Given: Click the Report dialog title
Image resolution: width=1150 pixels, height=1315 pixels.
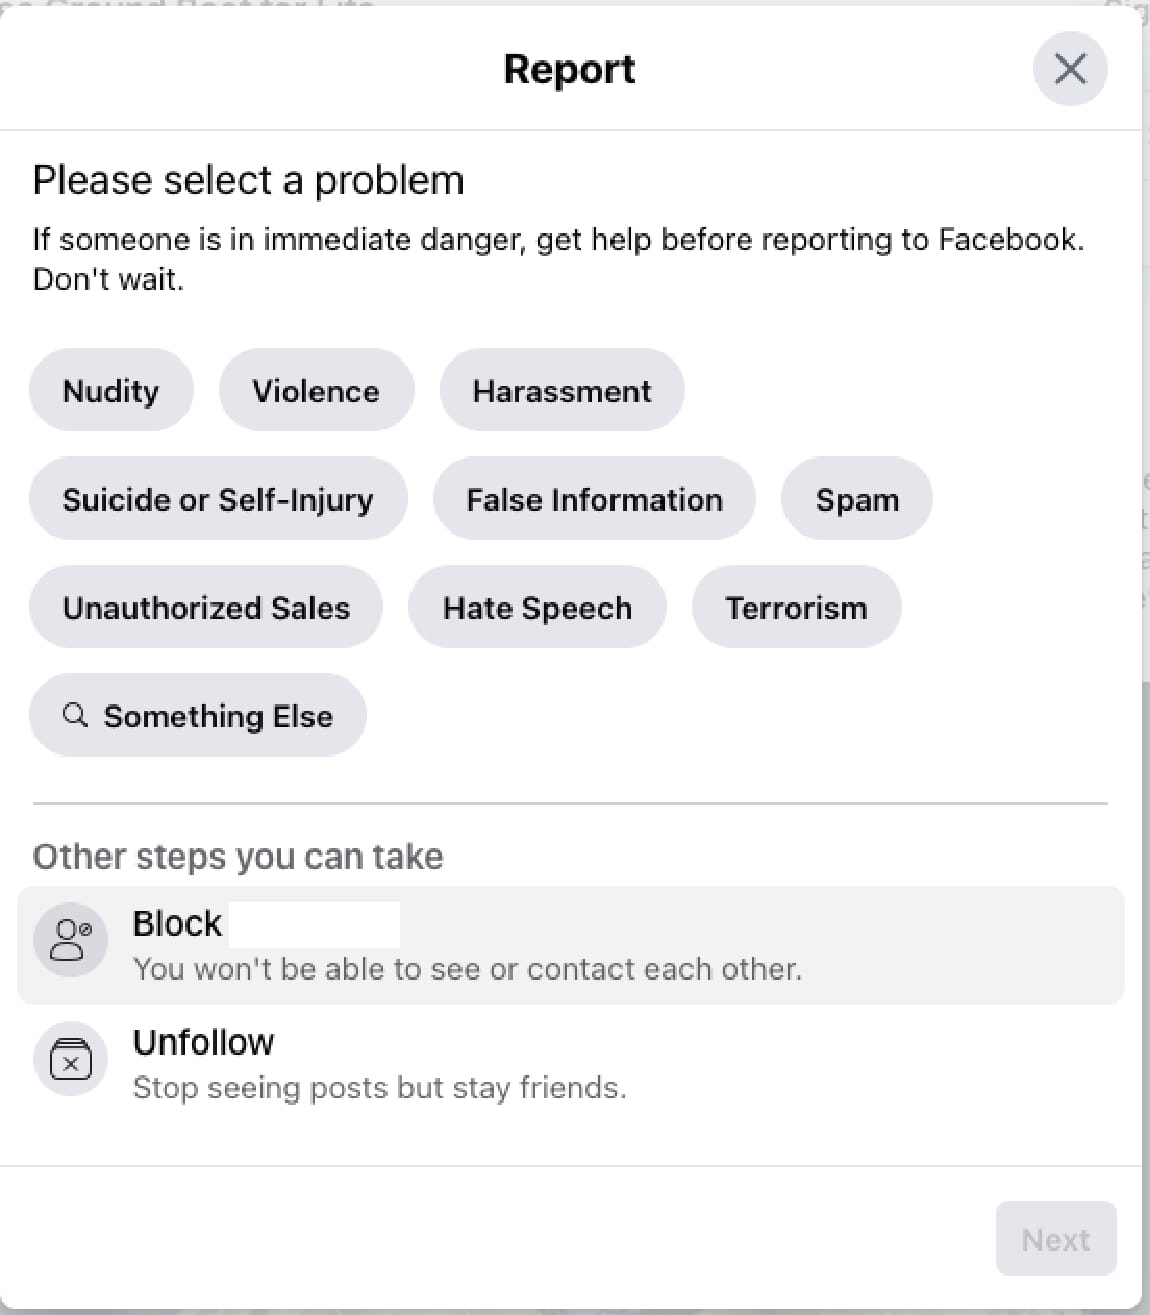Looking at the screenshot, I should coord(569,69).
